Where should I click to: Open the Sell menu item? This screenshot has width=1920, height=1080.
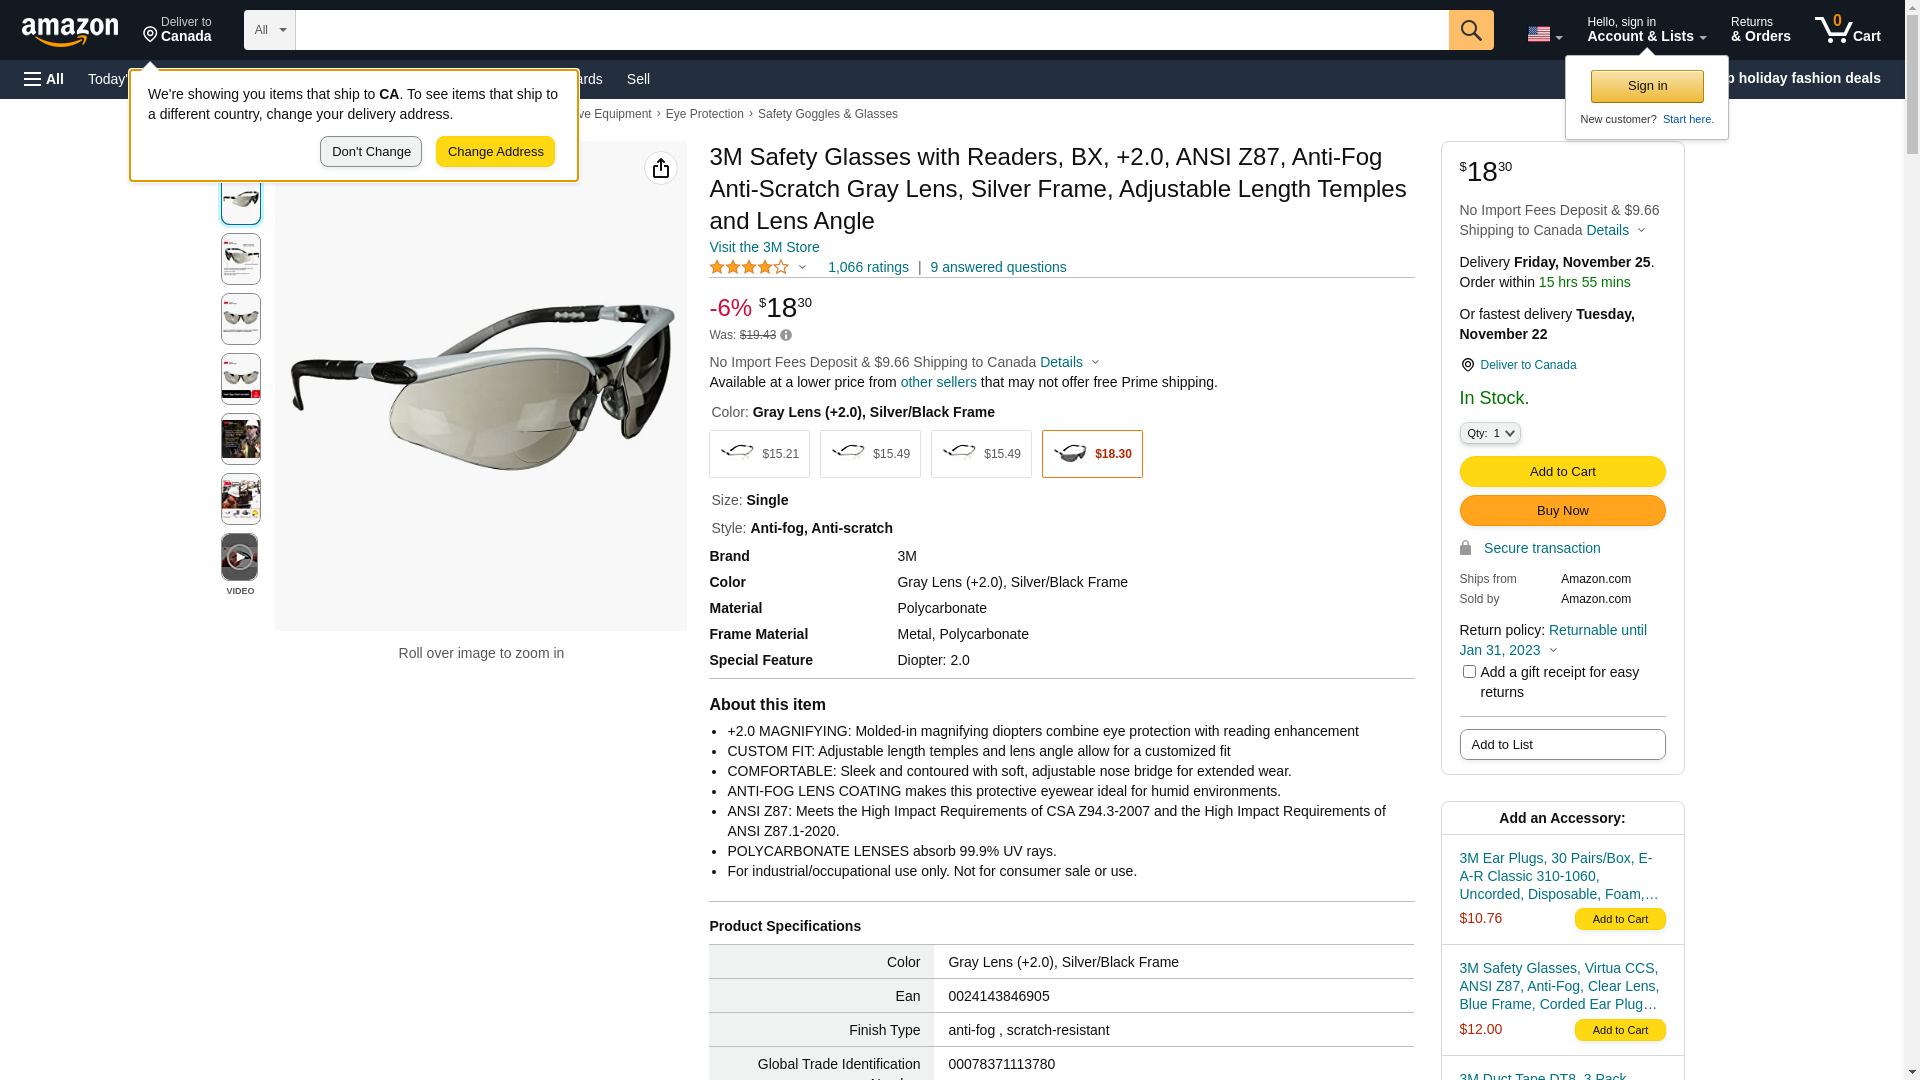tap(638, 79)
